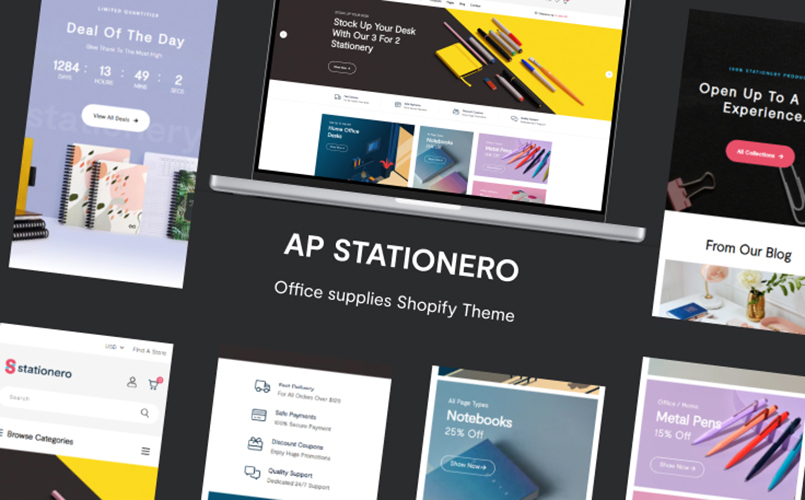This screenshot has width=805, height=500.
Task: Click the search magnifier icon
Action: (145, 413)
